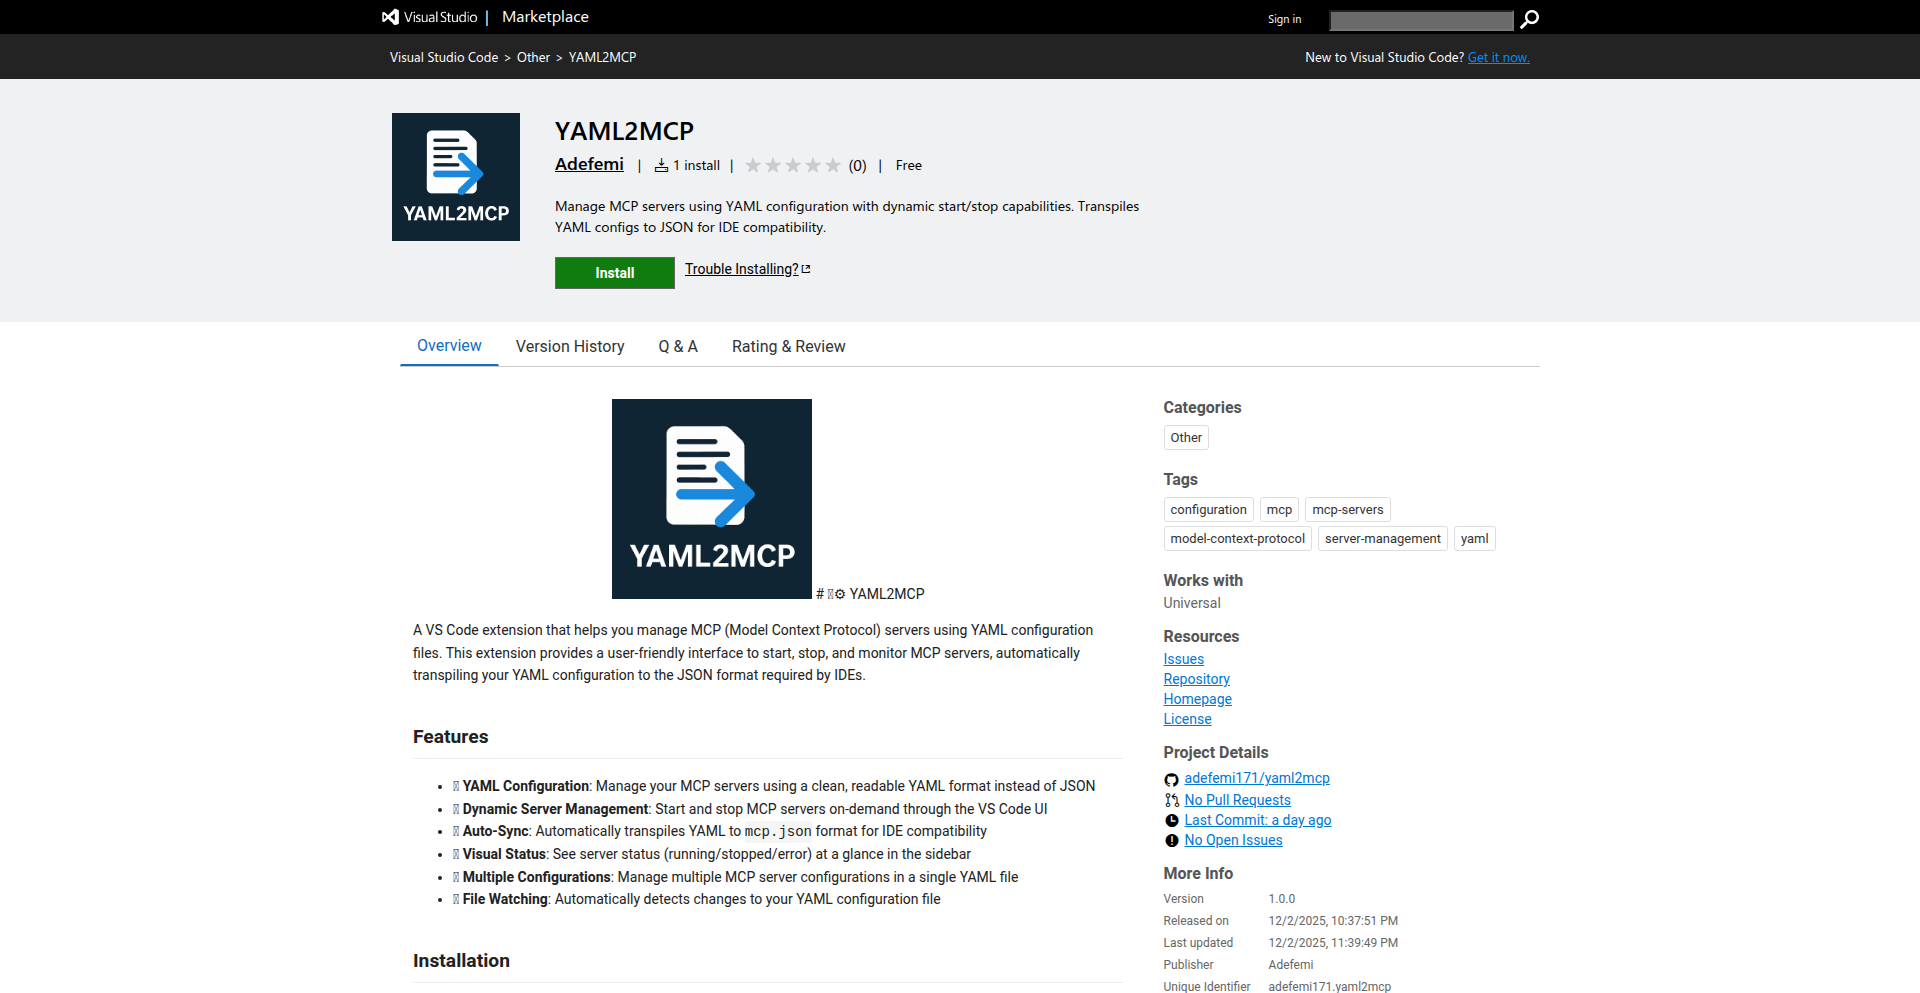Click inside the search input field
This screenshot has width=1920, height=993.
[x=1421, y=20]
